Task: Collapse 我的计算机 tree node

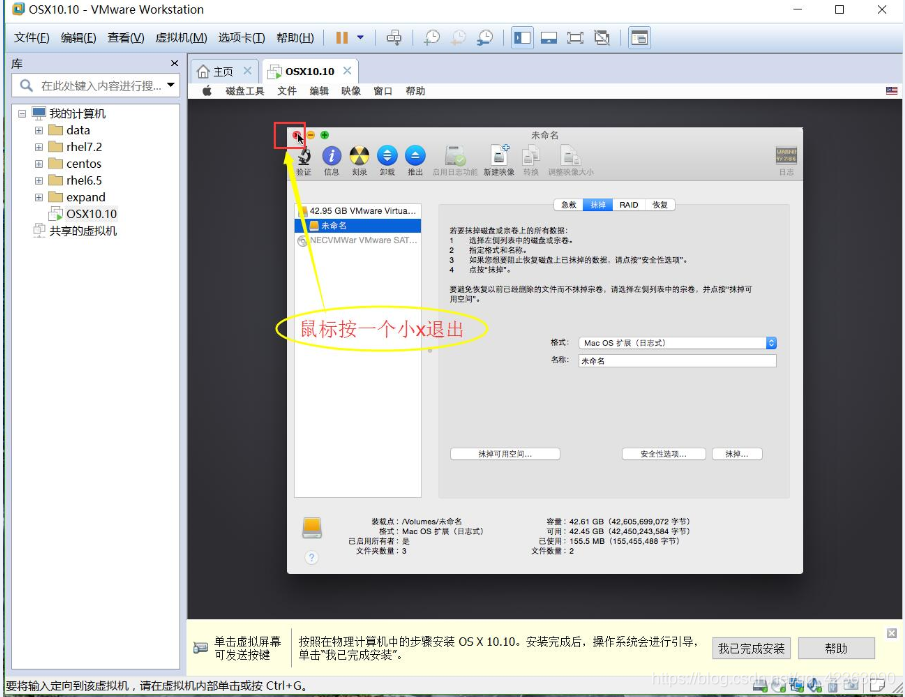Action: [22, 114]
